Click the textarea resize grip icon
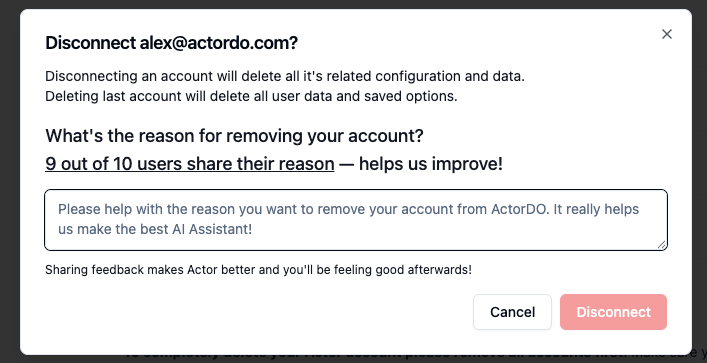This screenshot has height=363, width=707. tap(661, 244)
